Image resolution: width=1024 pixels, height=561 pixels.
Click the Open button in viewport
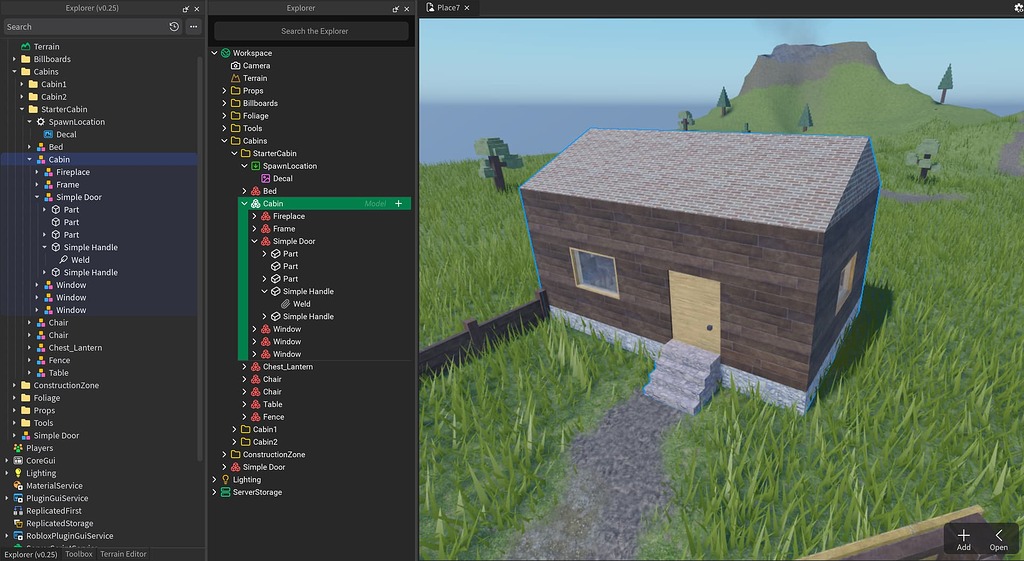[999, 540]
